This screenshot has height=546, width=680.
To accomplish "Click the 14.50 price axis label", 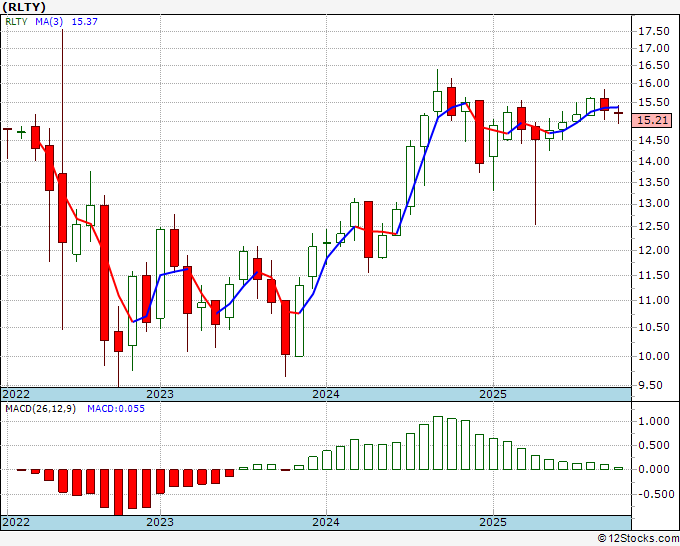I will click(x=654, y=140).
